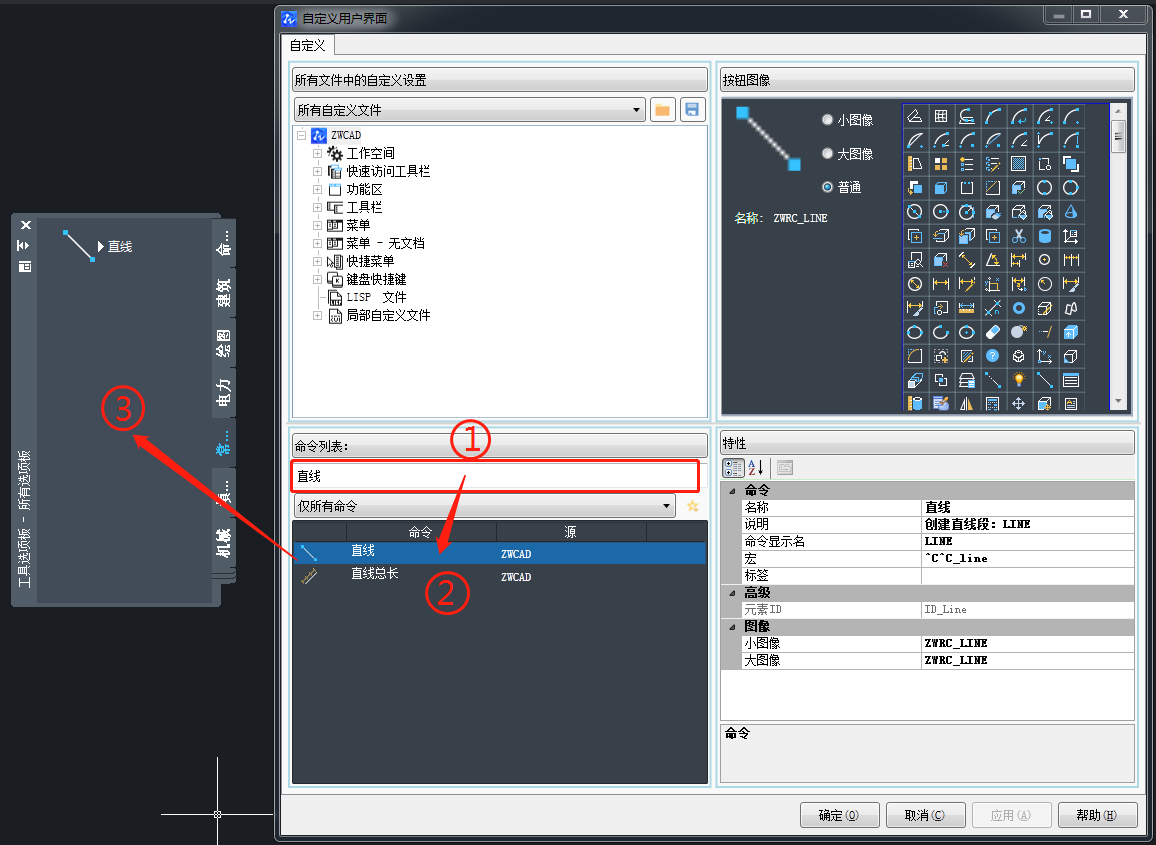1156x845 pixels.
Task: Switch to the 绘图 tool palette tab
Action: [x=224, y=343]
